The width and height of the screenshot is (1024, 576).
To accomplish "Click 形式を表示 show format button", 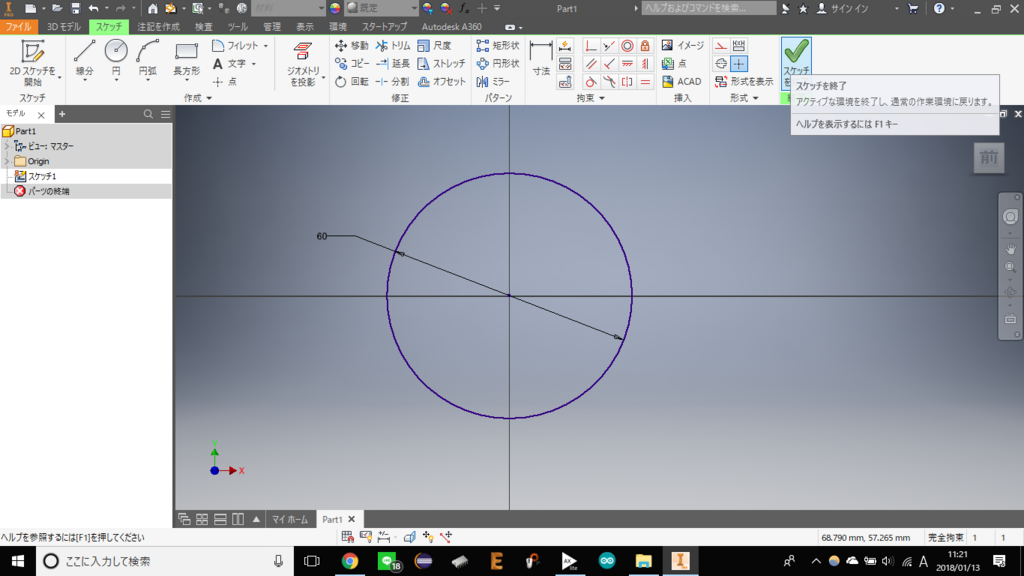I will [744, 82].
